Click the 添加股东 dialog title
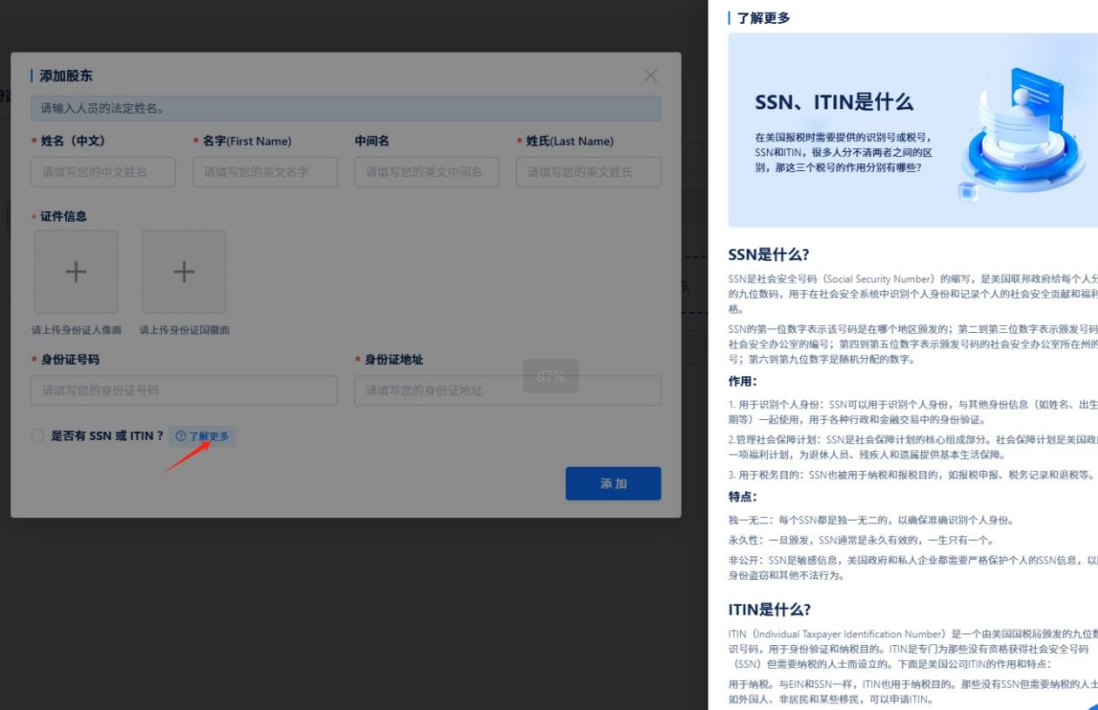 tap(66, 76)
